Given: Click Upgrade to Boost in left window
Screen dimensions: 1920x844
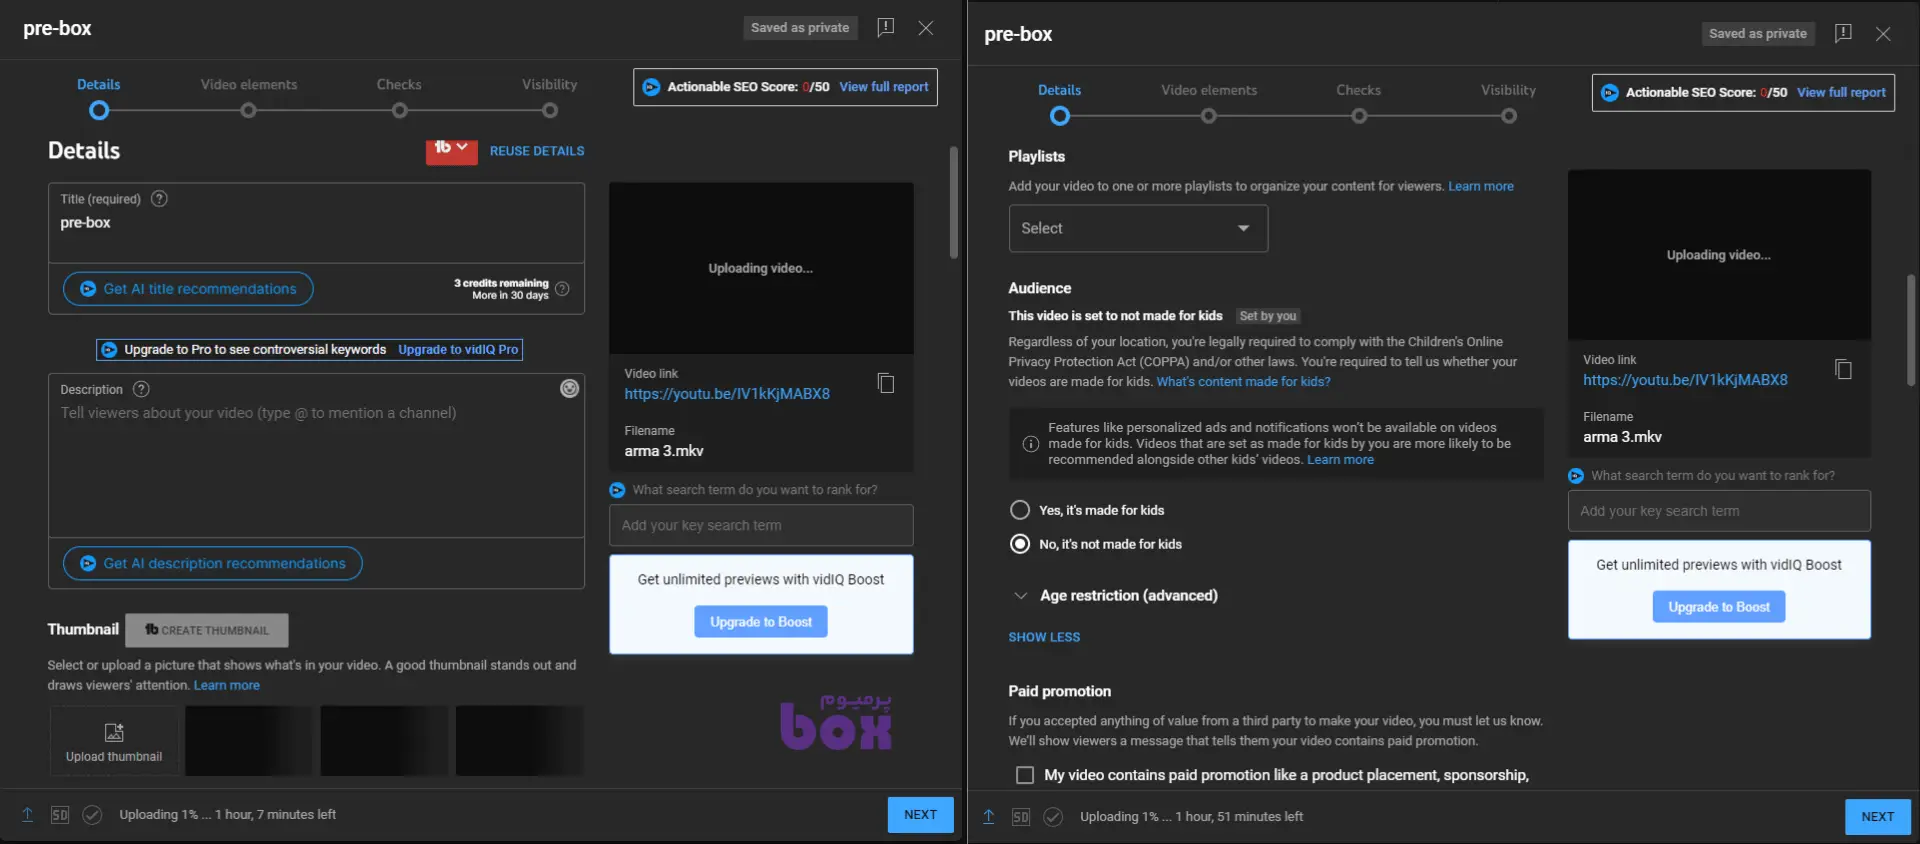Looking at the screenshot, I should 761,622.
